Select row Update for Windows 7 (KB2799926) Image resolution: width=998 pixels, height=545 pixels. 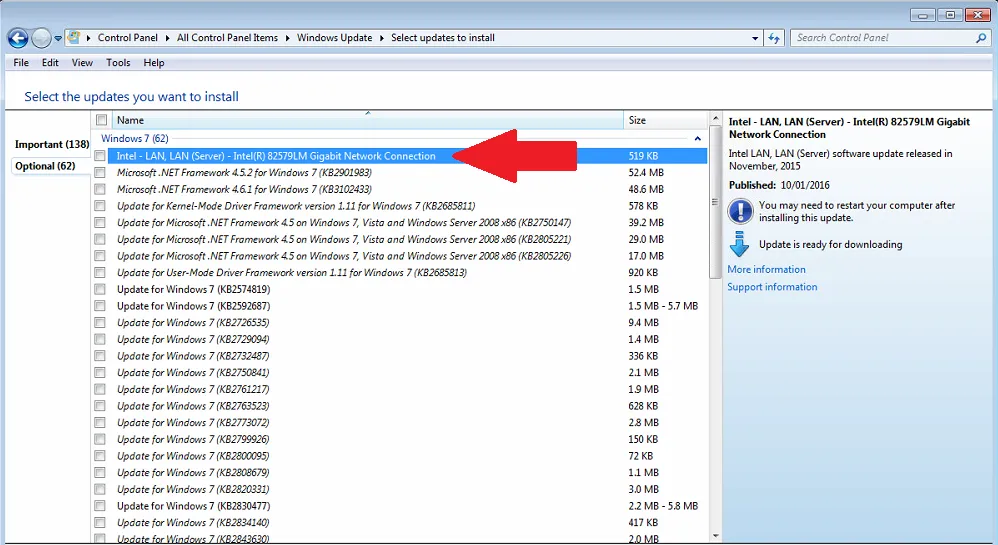coord(407,439)
